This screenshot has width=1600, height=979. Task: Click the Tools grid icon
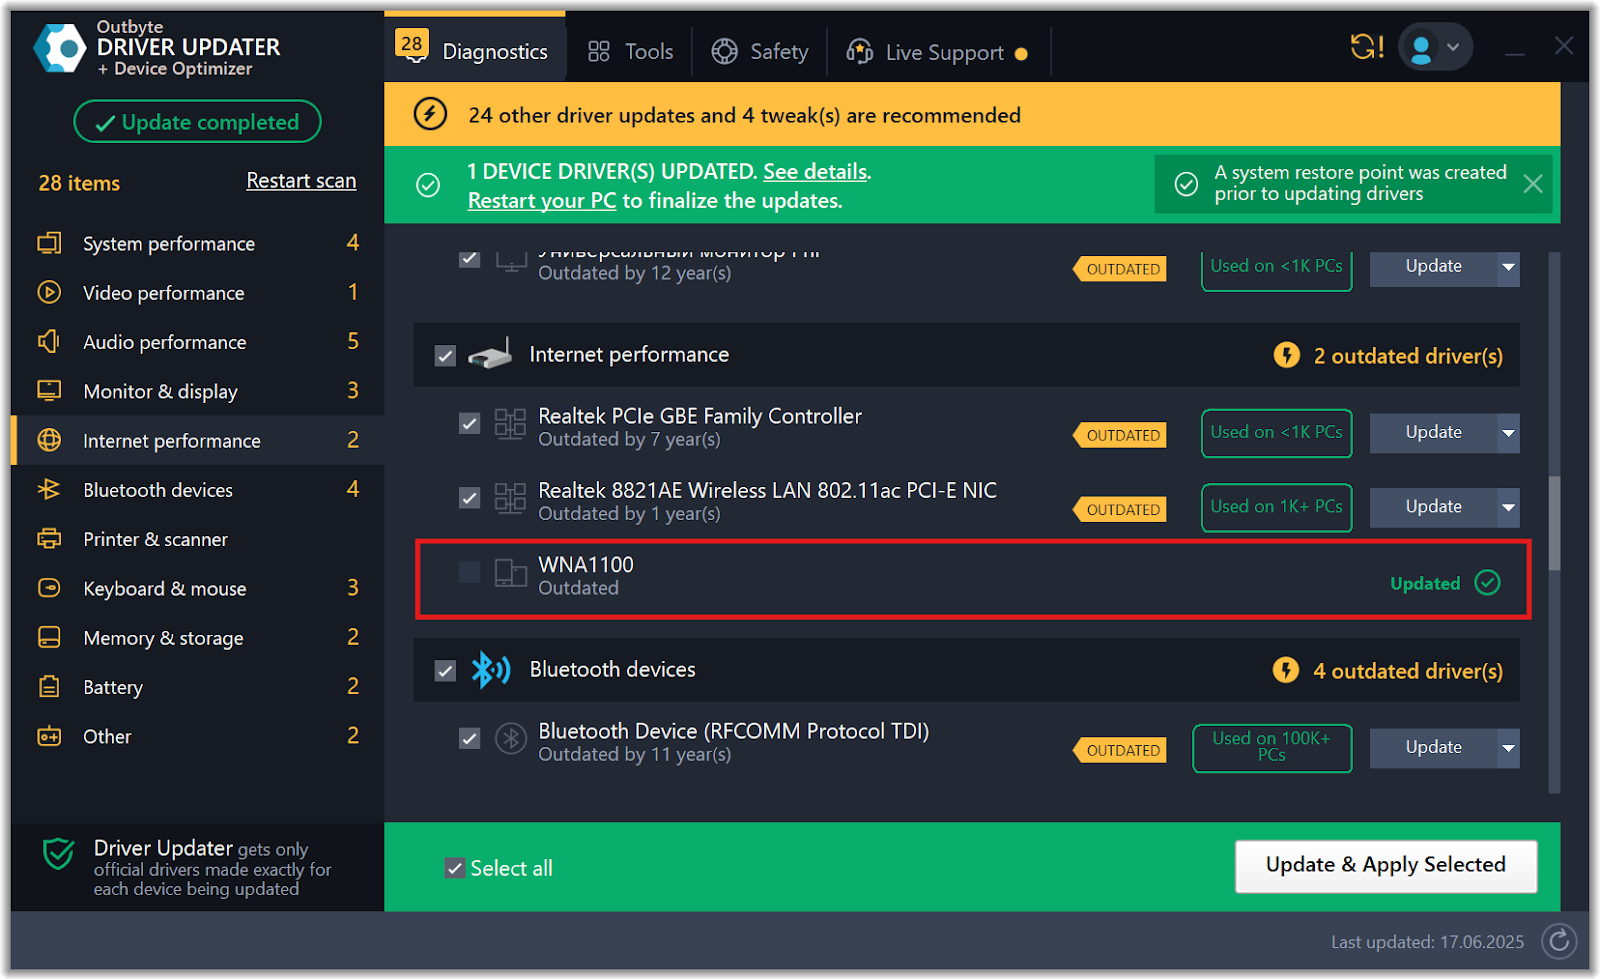pos(599,52)
